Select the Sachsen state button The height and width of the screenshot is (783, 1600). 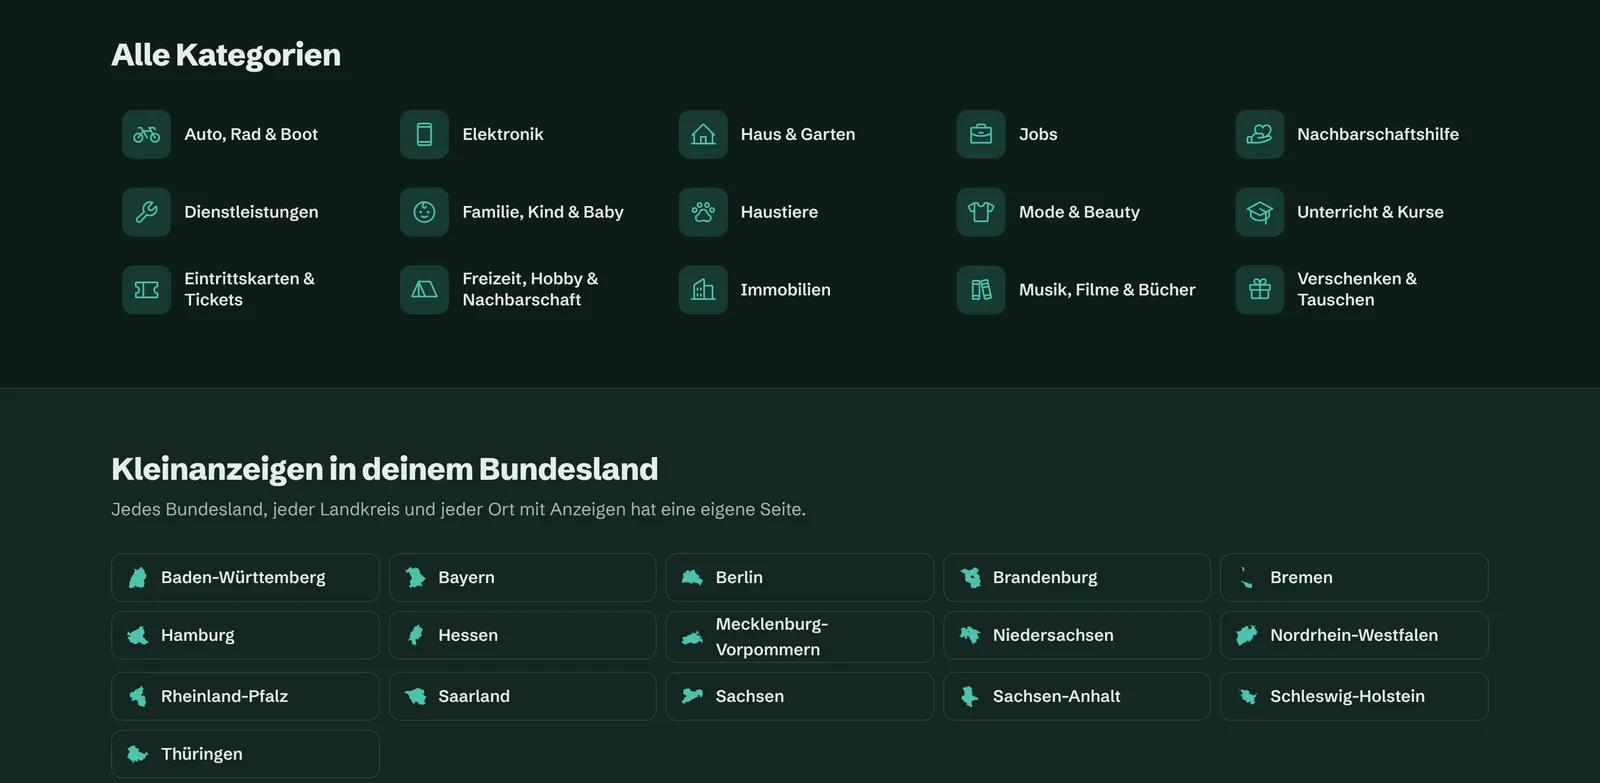pyautogui.click(x=800, y=697)
